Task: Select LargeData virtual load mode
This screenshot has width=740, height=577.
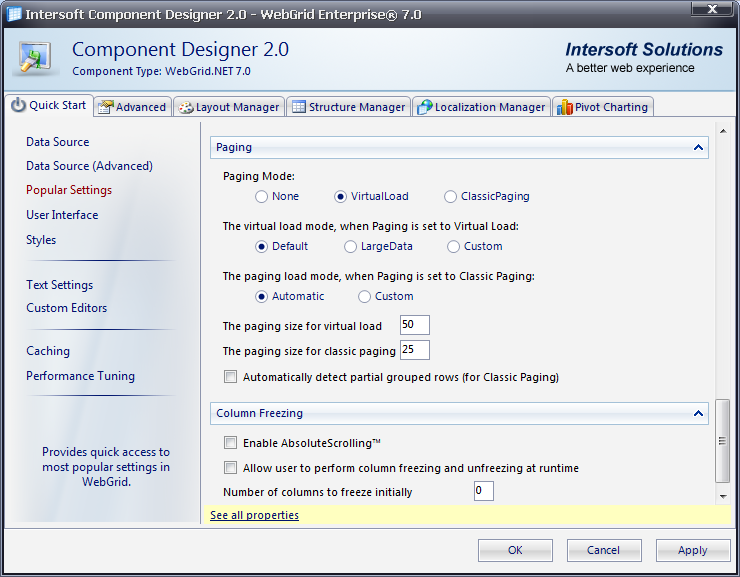Action: [351, 247]
